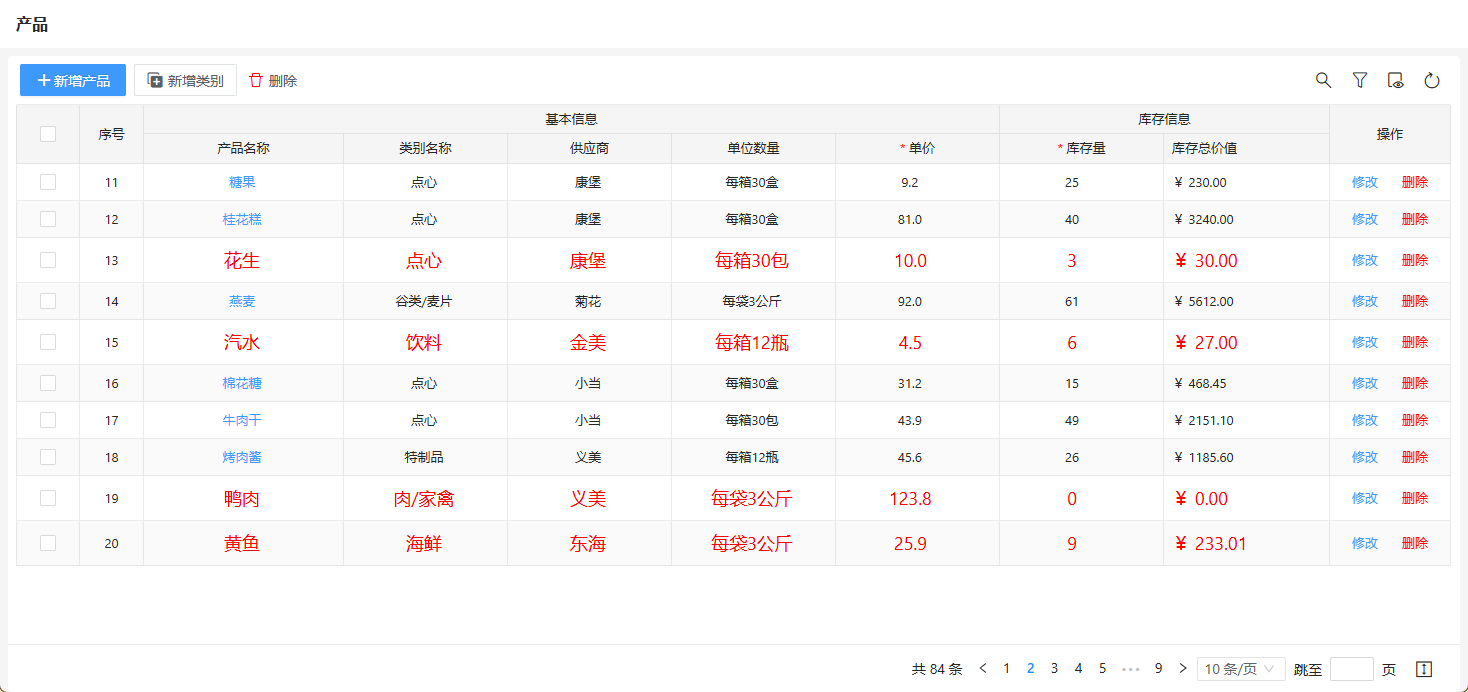
Task: Check the checkbox for row 13 花生
Action: pyautogui.click(x=48, y=260)
